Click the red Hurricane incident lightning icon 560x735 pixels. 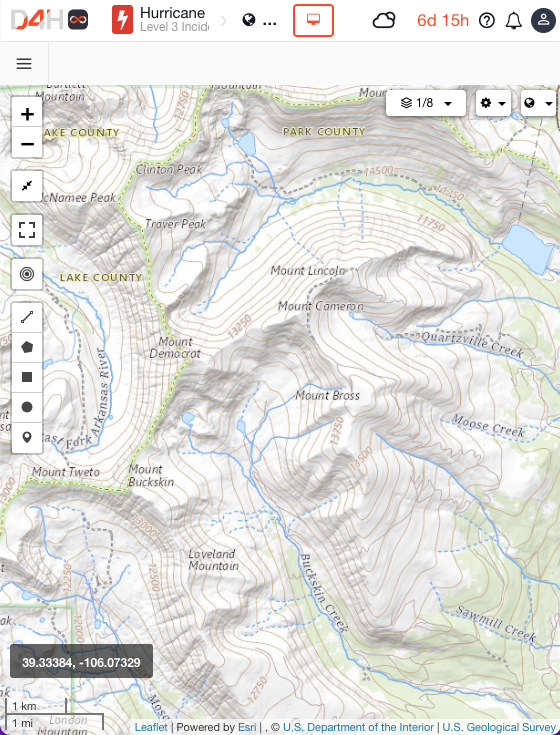122,20
